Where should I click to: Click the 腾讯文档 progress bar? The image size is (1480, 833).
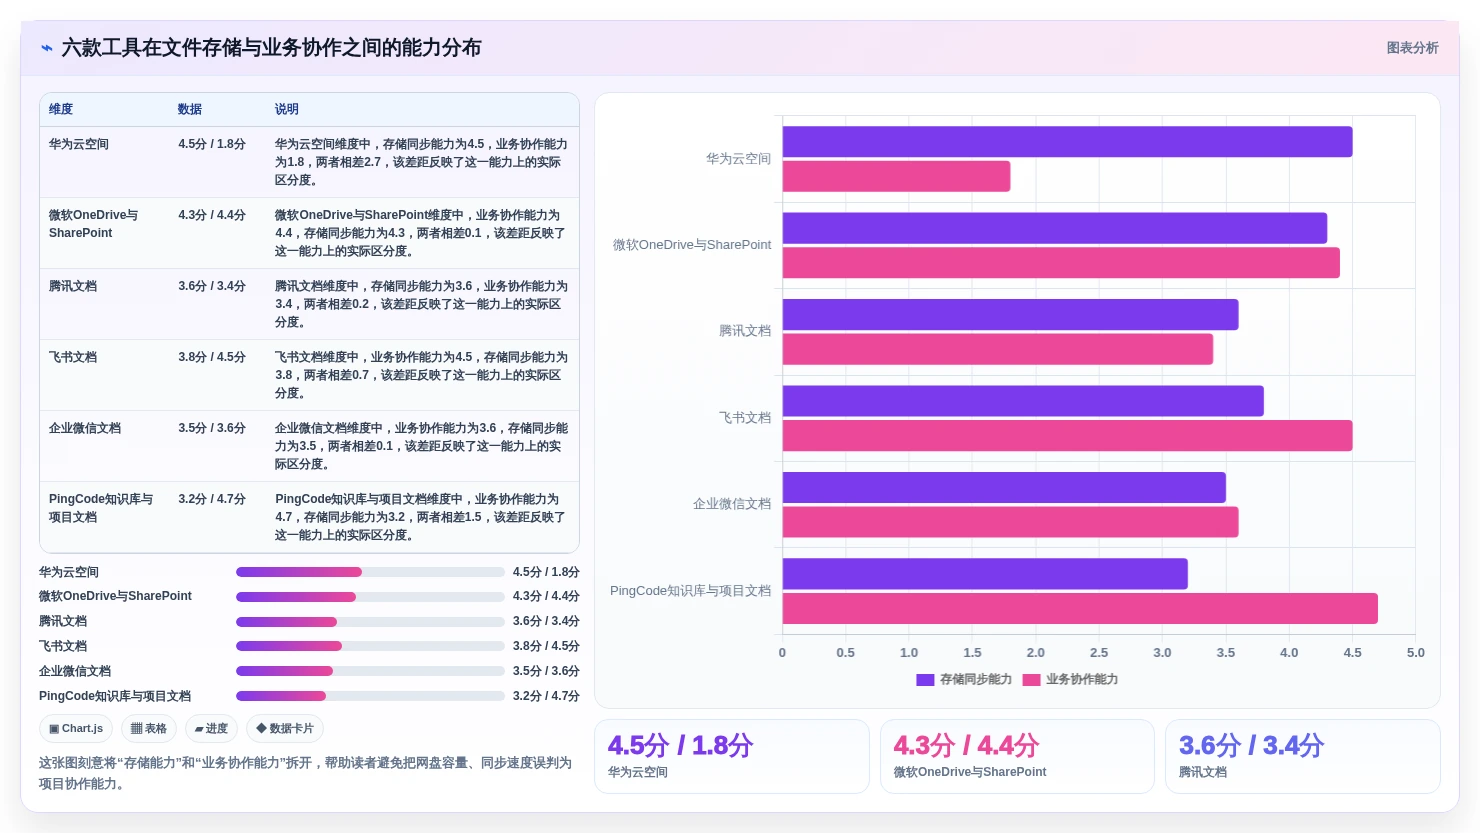coord(370,622)
